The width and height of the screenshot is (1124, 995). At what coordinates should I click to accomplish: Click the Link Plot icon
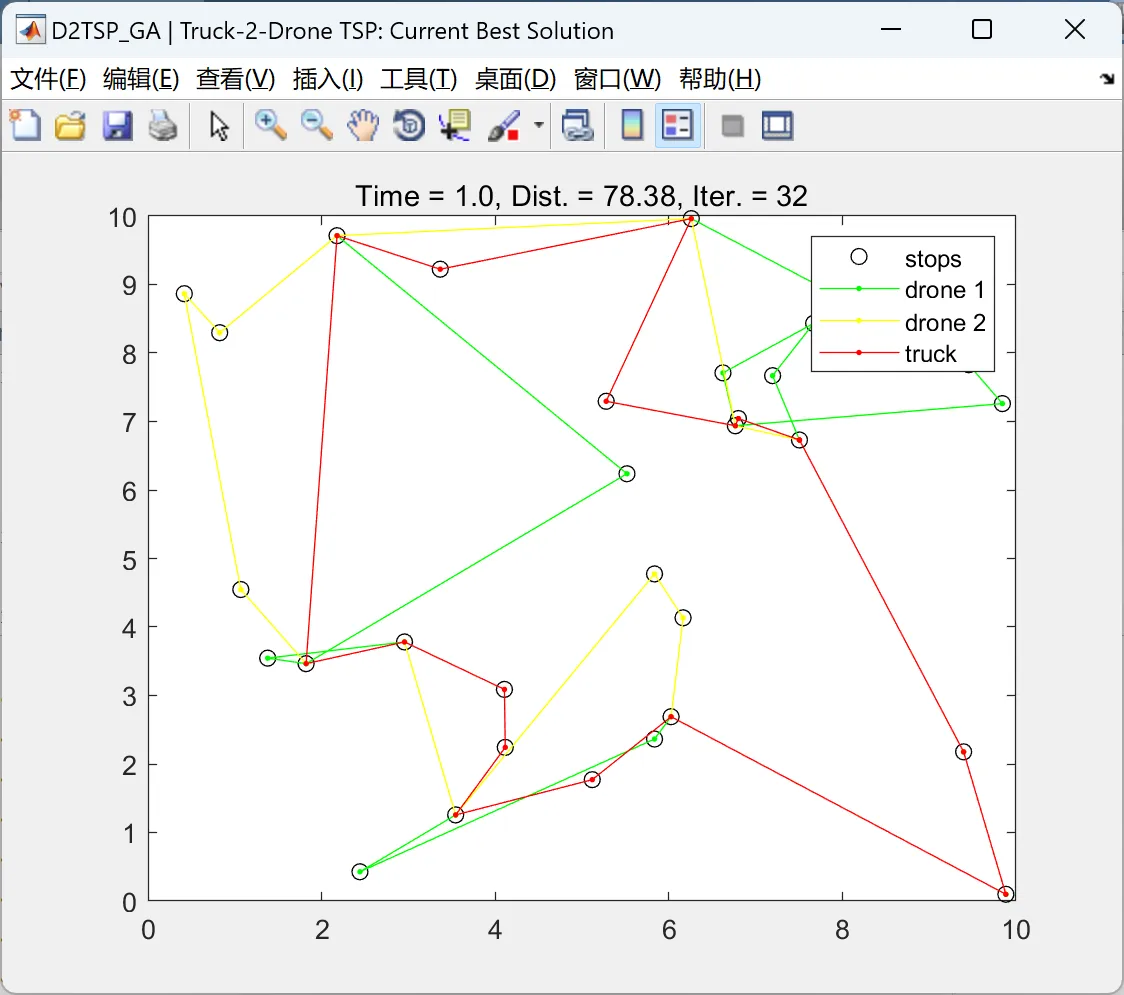(578, 125)
